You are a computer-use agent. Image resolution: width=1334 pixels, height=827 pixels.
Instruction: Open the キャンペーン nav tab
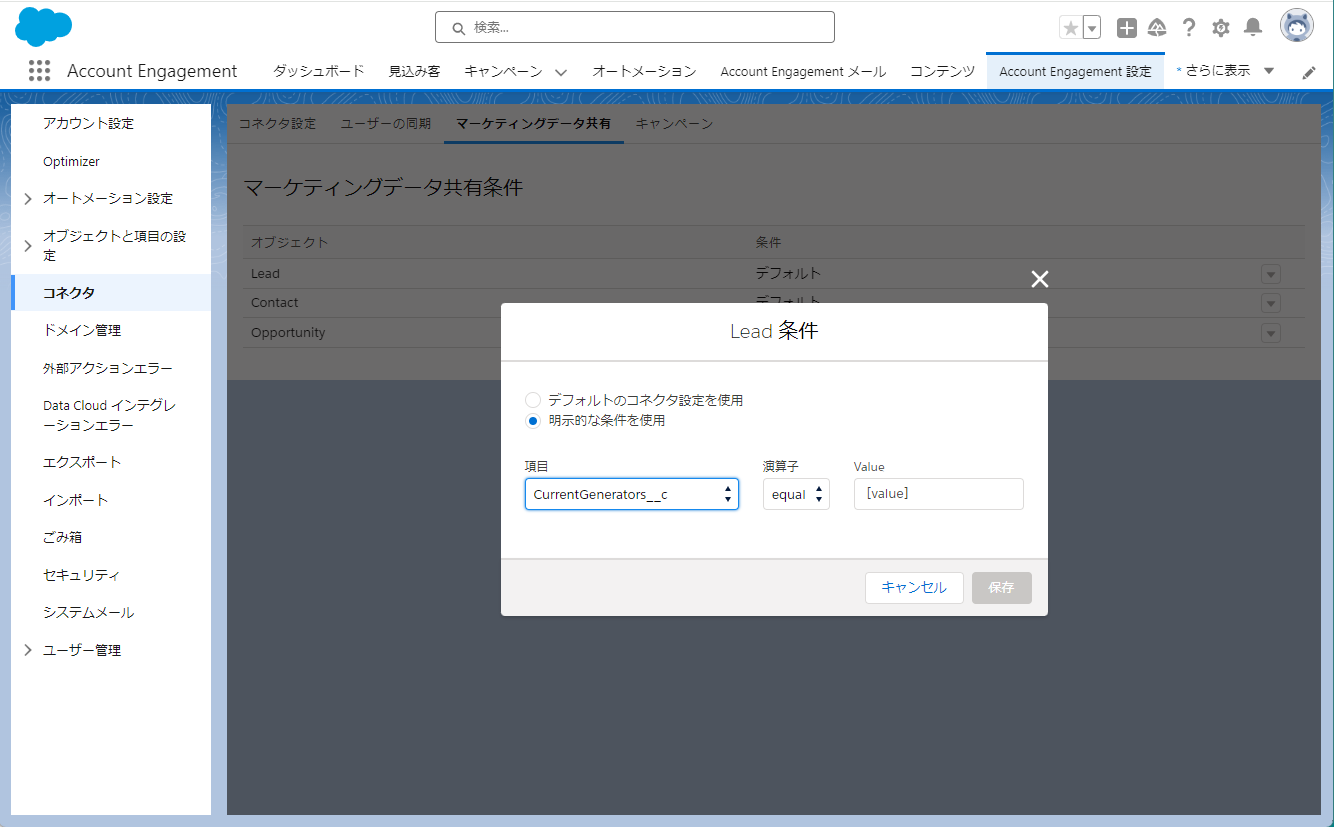503,71
